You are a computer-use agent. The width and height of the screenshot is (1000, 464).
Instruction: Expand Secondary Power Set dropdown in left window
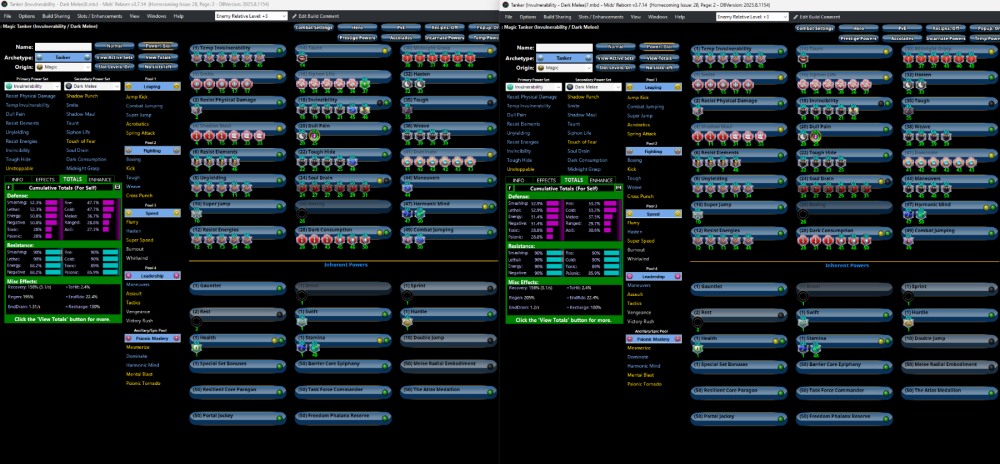pyautogui.click(x=118, y=87)
